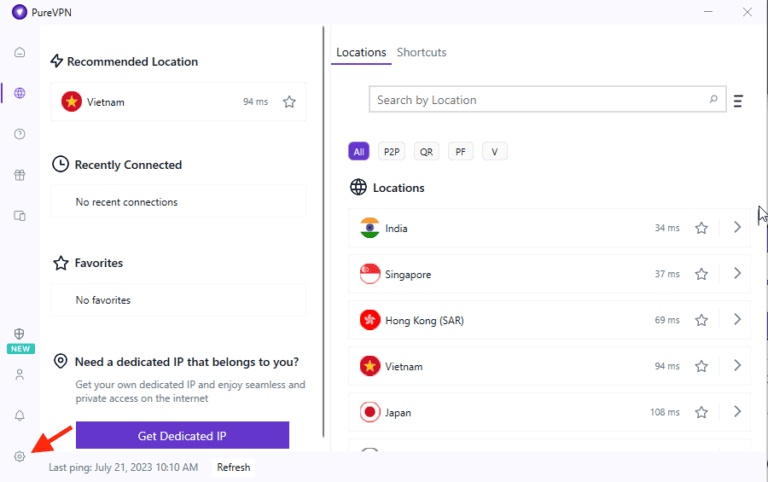The height and width of the screenshot is (482, 768).
Task: Click the search magnifier icon
Action: pyautogui.click(x=713, y=100)
